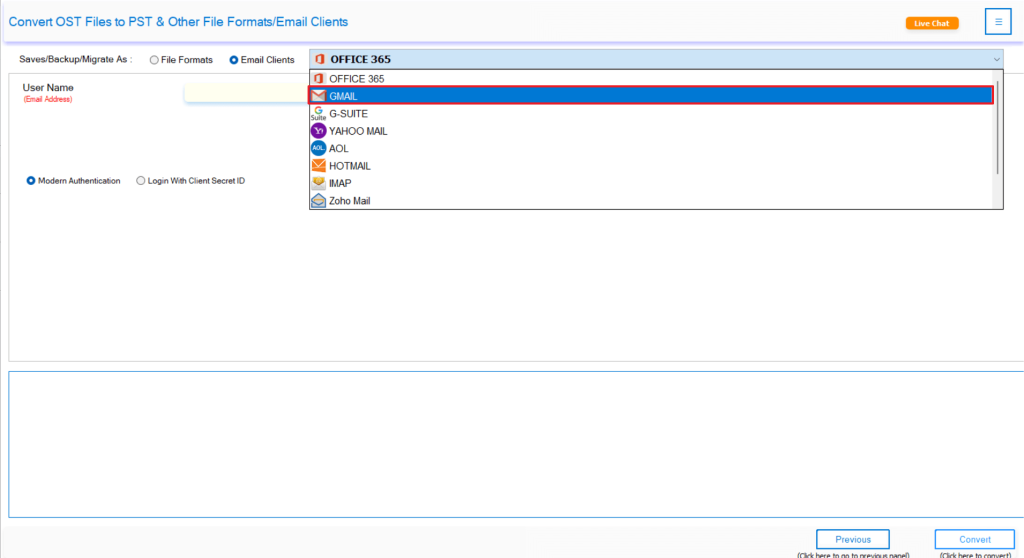Click the Zoho Mail envelope icon
Screen dimensions: 1024x558
(x=318, y=201)
